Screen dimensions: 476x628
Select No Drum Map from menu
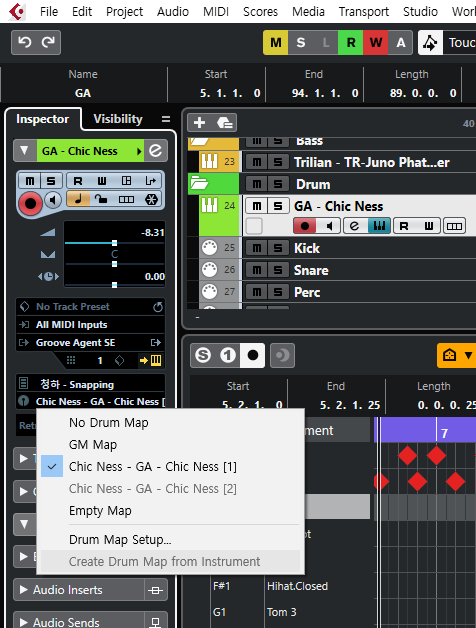pos(170,423)
